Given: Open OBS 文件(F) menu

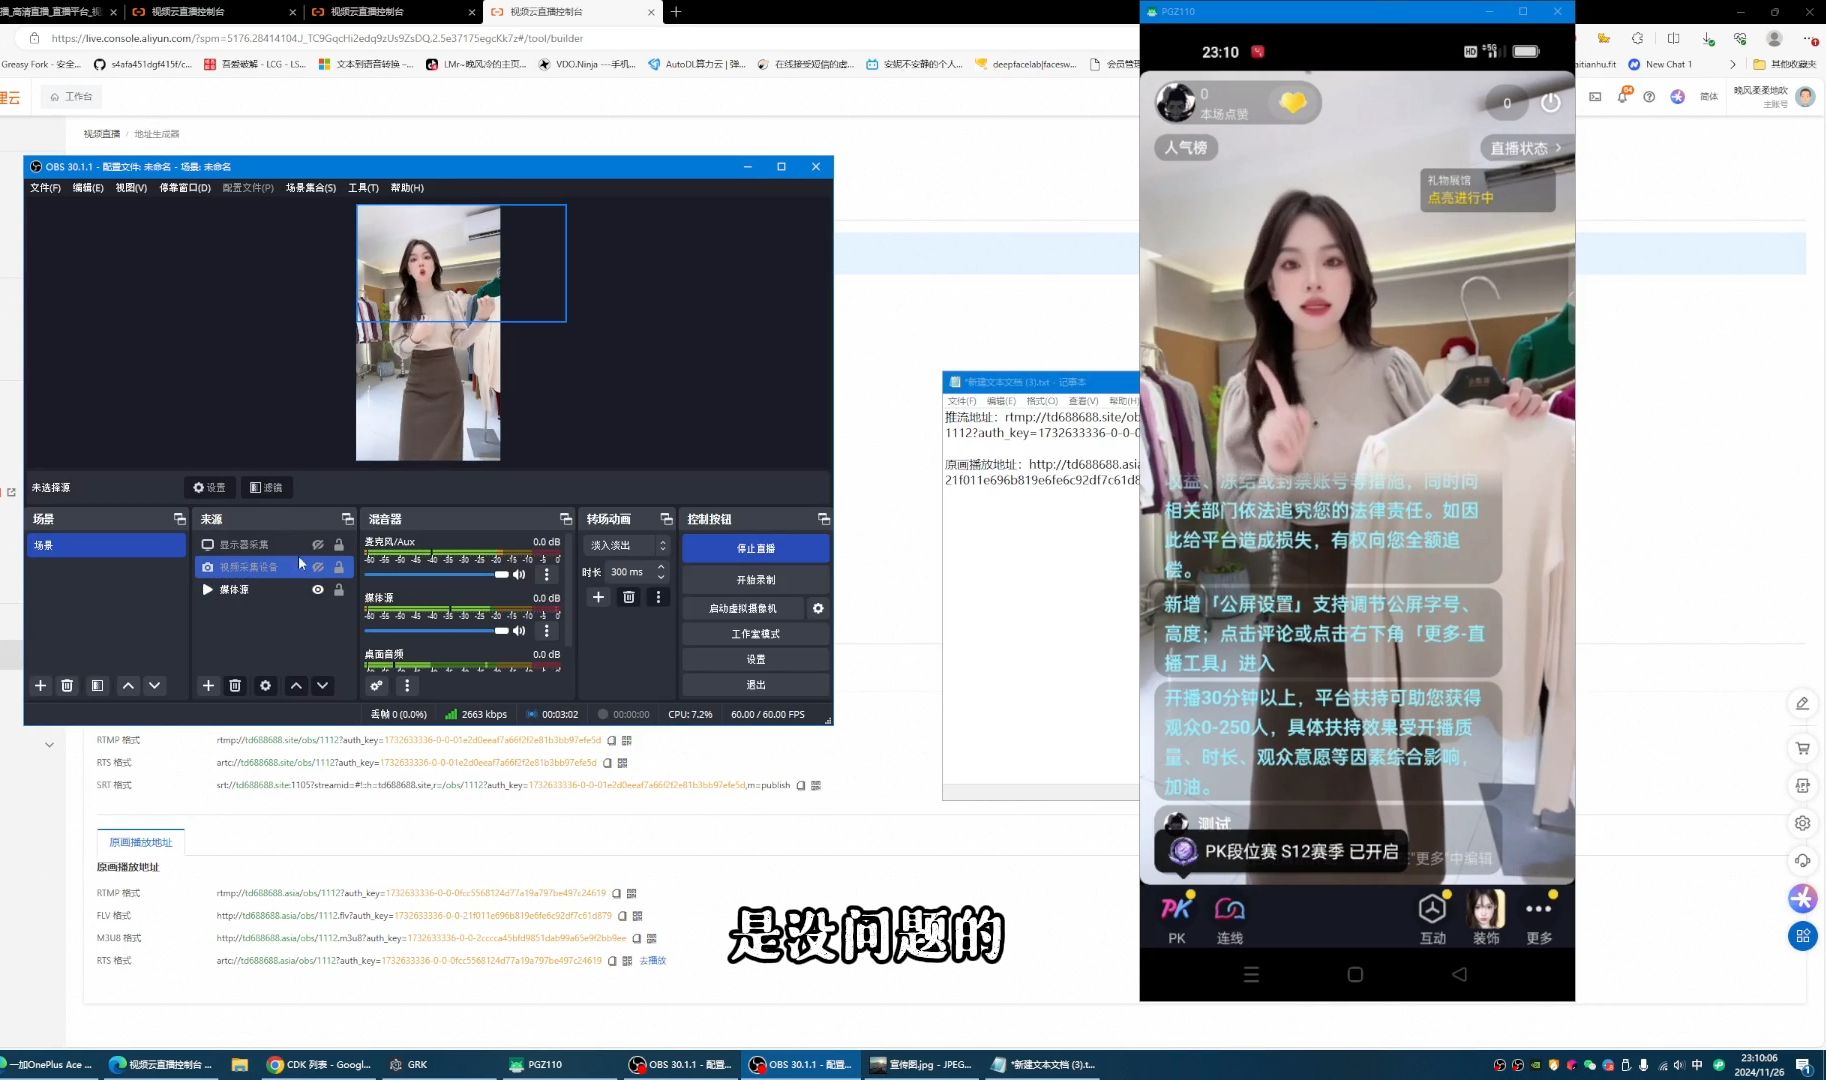Looking at the screenshot, I should coord(45,188).
